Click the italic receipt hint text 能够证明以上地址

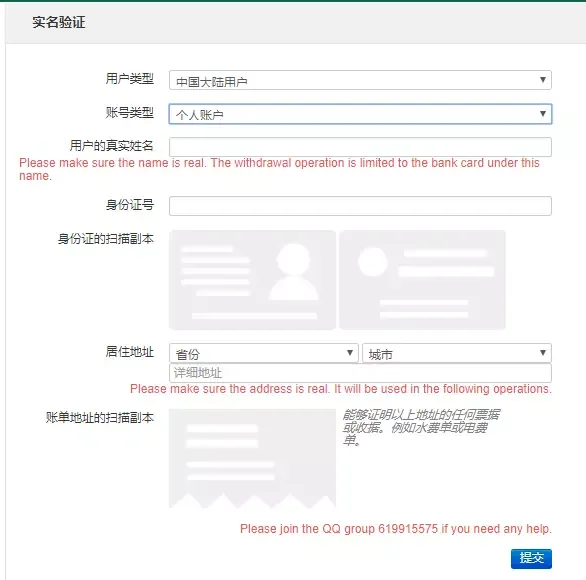click(x=421, y=428)
